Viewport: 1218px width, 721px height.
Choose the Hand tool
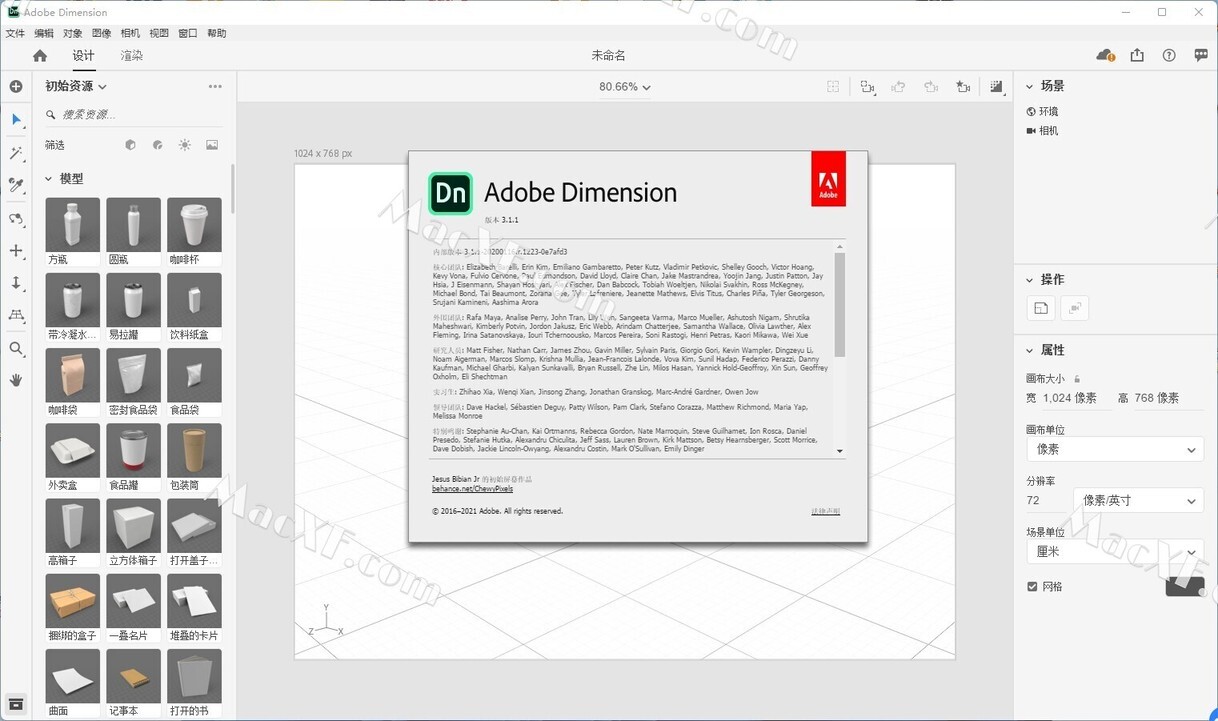tap(16, 380)
